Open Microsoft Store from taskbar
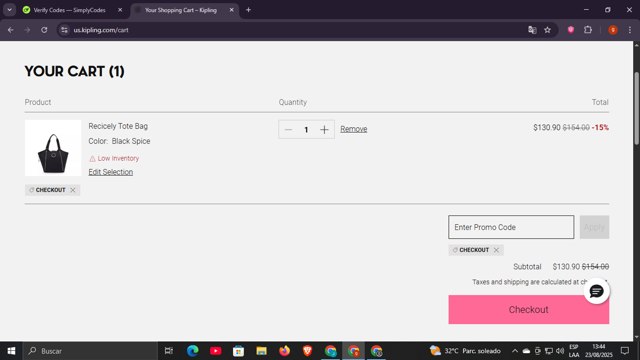This screenshot has height=360, width=640. tap(238, 351)
